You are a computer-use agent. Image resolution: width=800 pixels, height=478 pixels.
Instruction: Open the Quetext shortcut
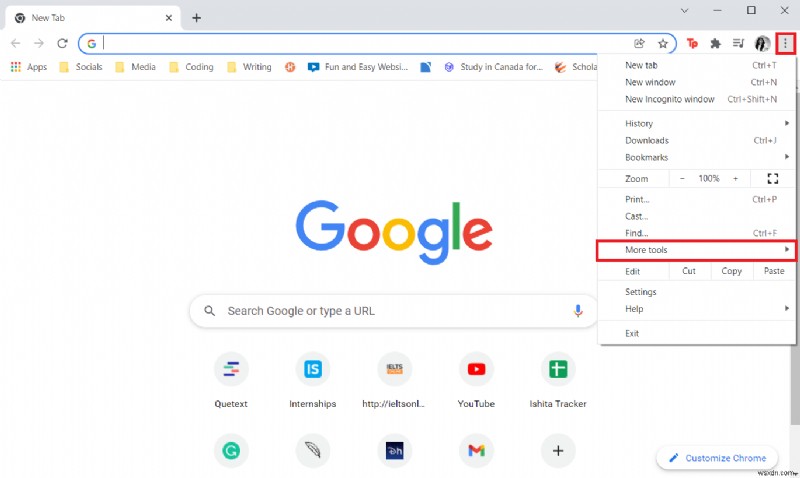231,380
